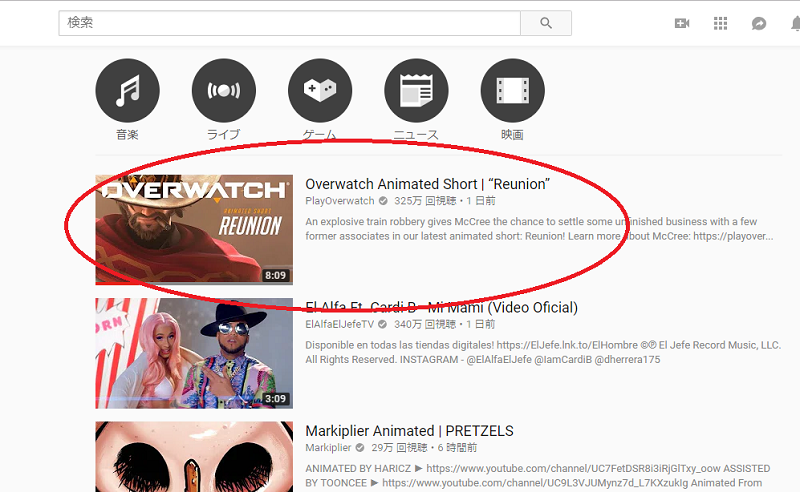Image resolution: width=800 pixels, height=492 pixels.
Task: Select the ゲーム gaming category icon
Action: (320, 90)
